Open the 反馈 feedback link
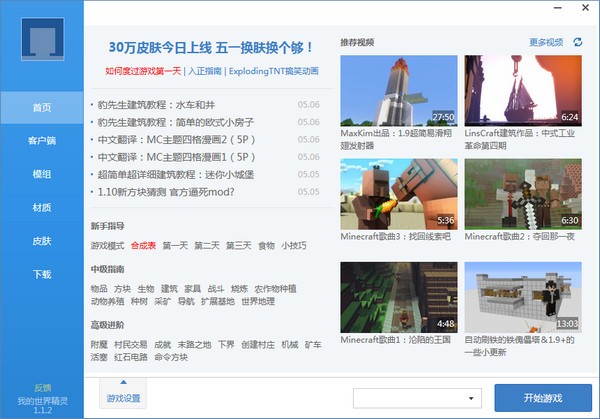This screenshot has width=600, height=419. click(x=42, y=388)
